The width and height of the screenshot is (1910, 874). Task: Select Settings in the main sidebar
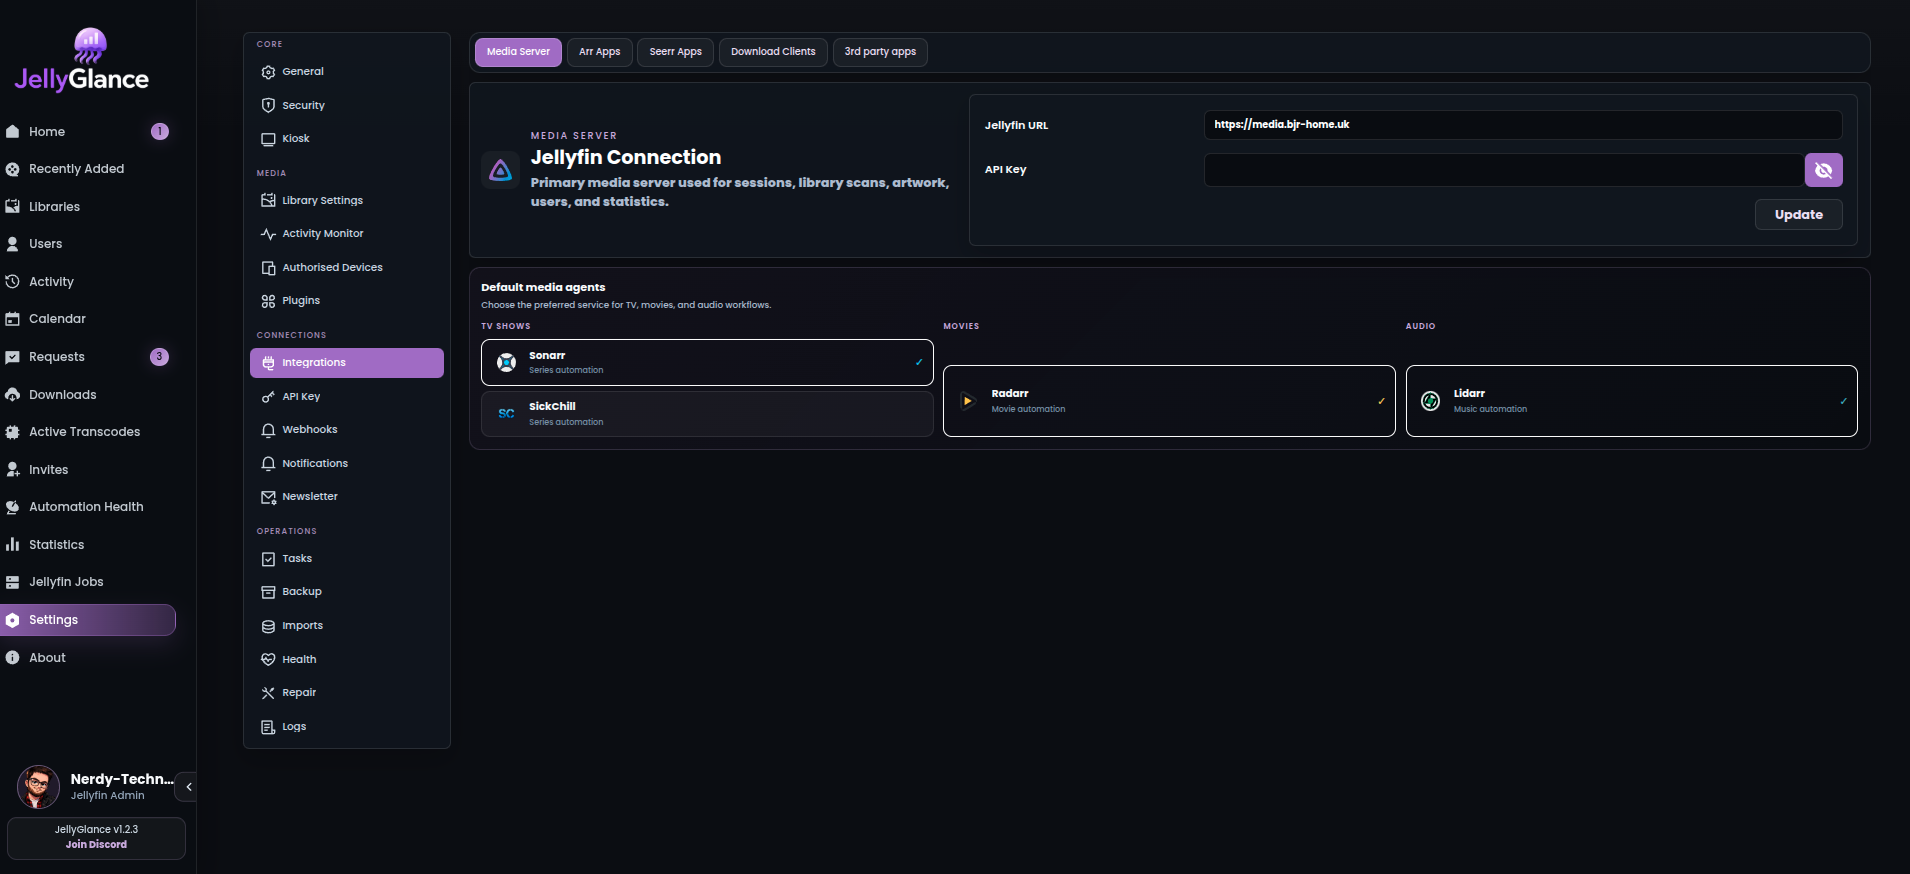click(x=88, y=620)
